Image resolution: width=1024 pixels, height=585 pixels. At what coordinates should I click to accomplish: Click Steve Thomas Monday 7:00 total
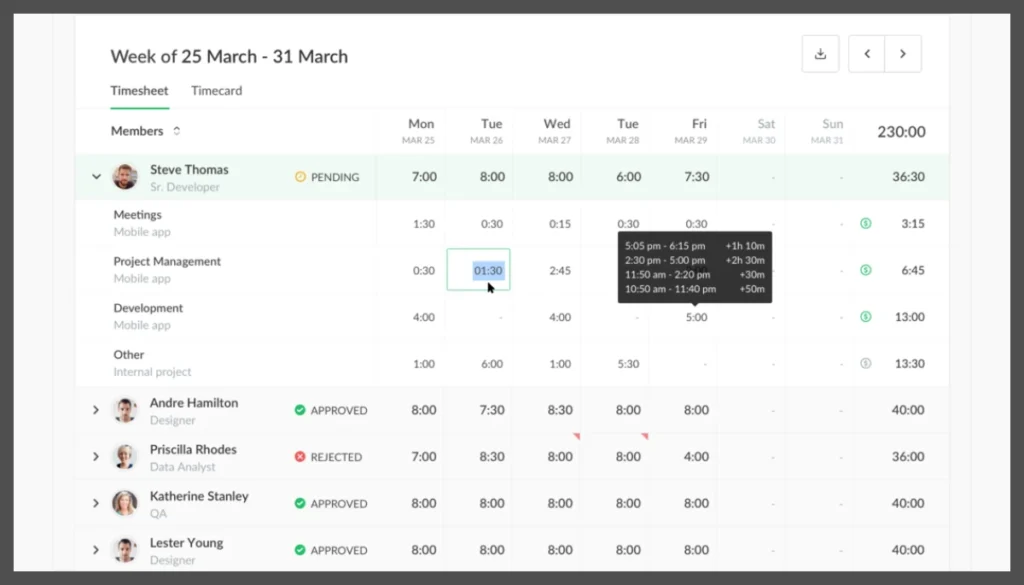tap(424, 176)
